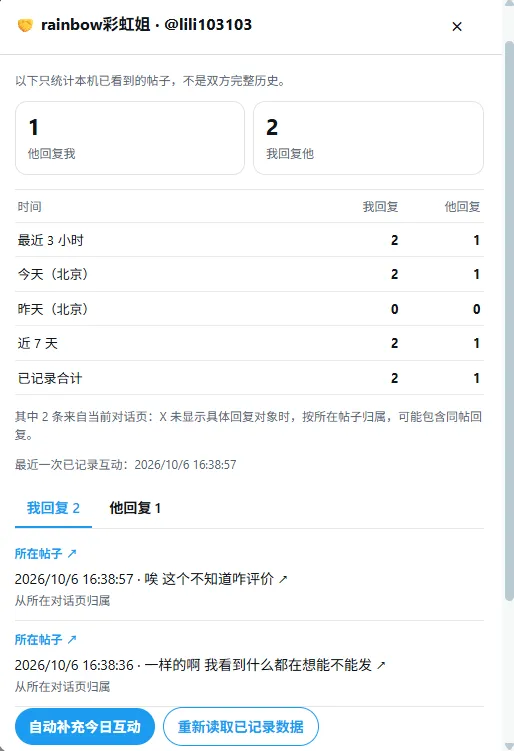Click the 其中 2 条来自当前对话页 note
514x751 pixels.
tap(248, 425)
